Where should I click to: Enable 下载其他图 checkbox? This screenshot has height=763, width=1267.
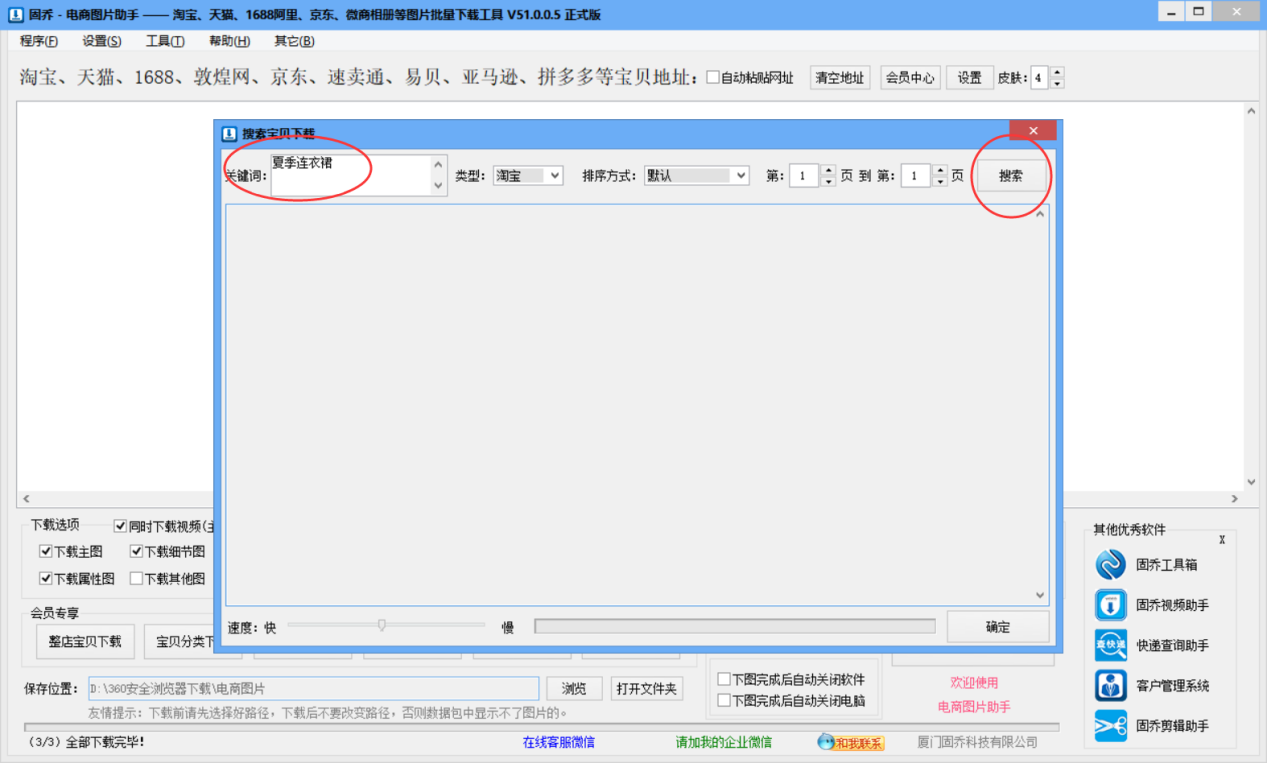136,578
